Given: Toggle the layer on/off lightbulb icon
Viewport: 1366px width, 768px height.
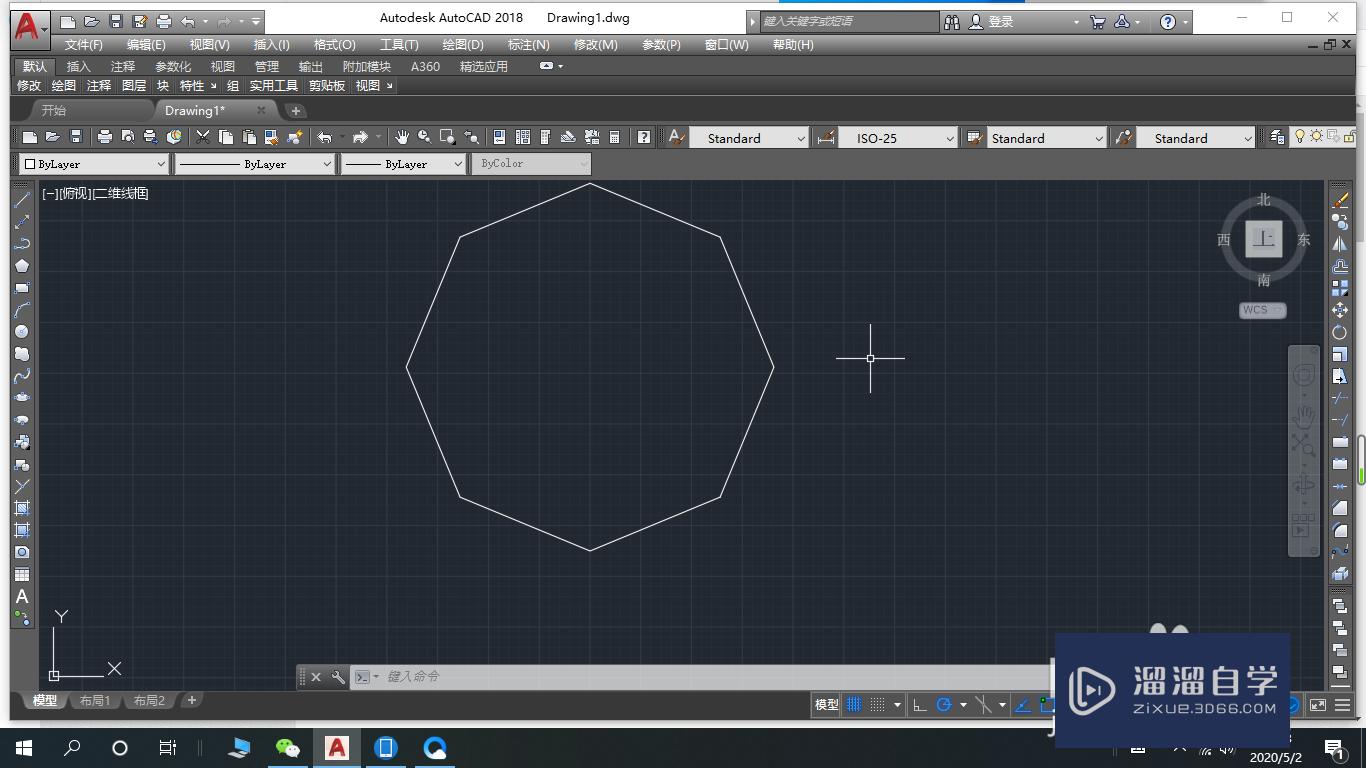Looking at the screenshot, I should [x=1301, y=137].
